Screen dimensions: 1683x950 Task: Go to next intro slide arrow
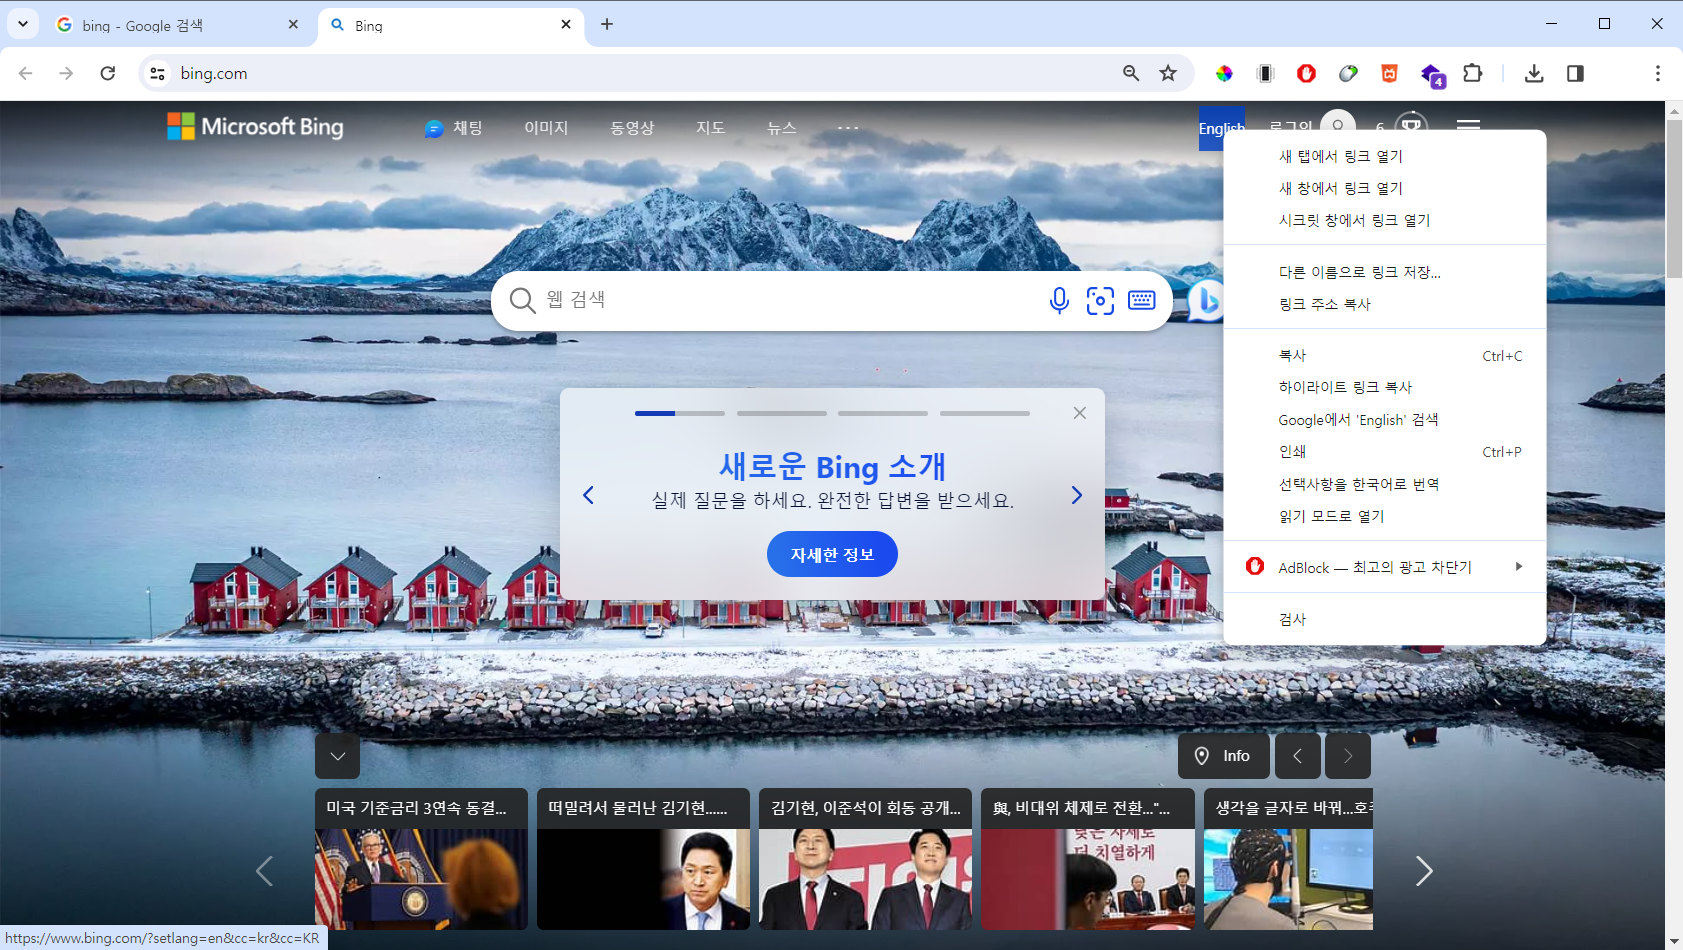(x=1076, y=495)
